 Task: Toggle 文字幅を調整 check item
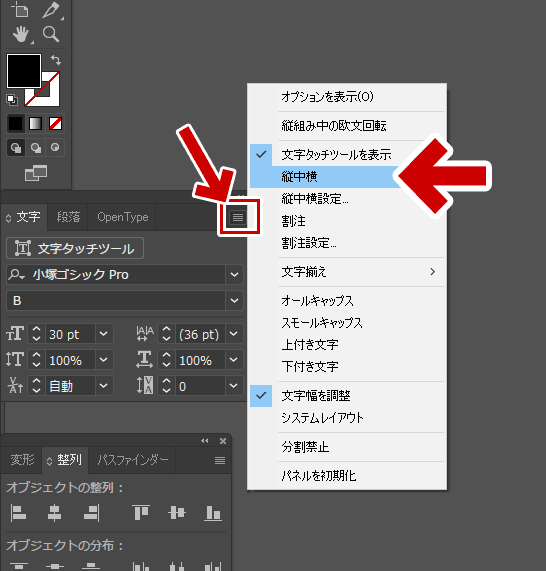tap(347, 396)
